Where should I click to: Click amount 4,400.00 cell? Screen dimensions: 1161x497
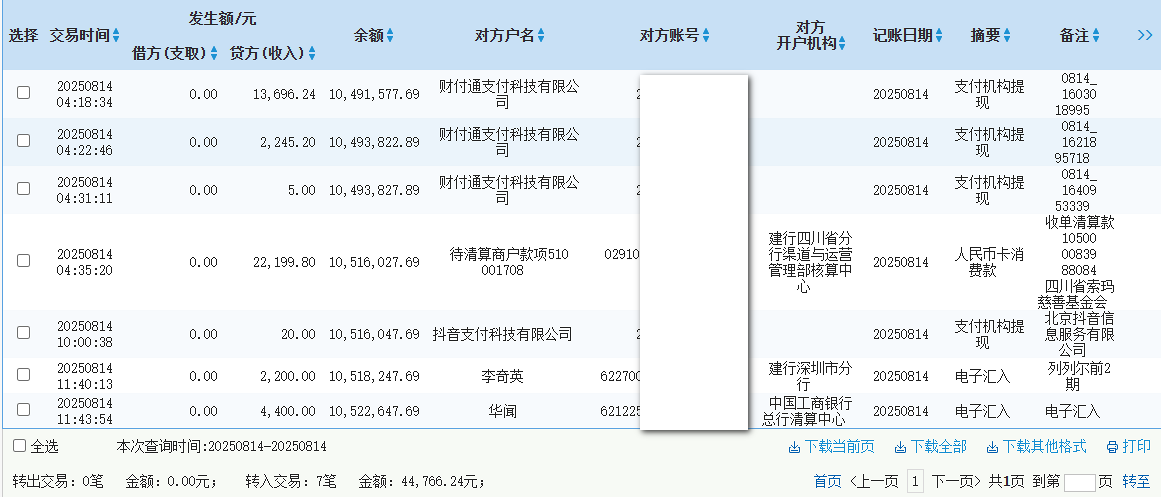tap(288, 411)
